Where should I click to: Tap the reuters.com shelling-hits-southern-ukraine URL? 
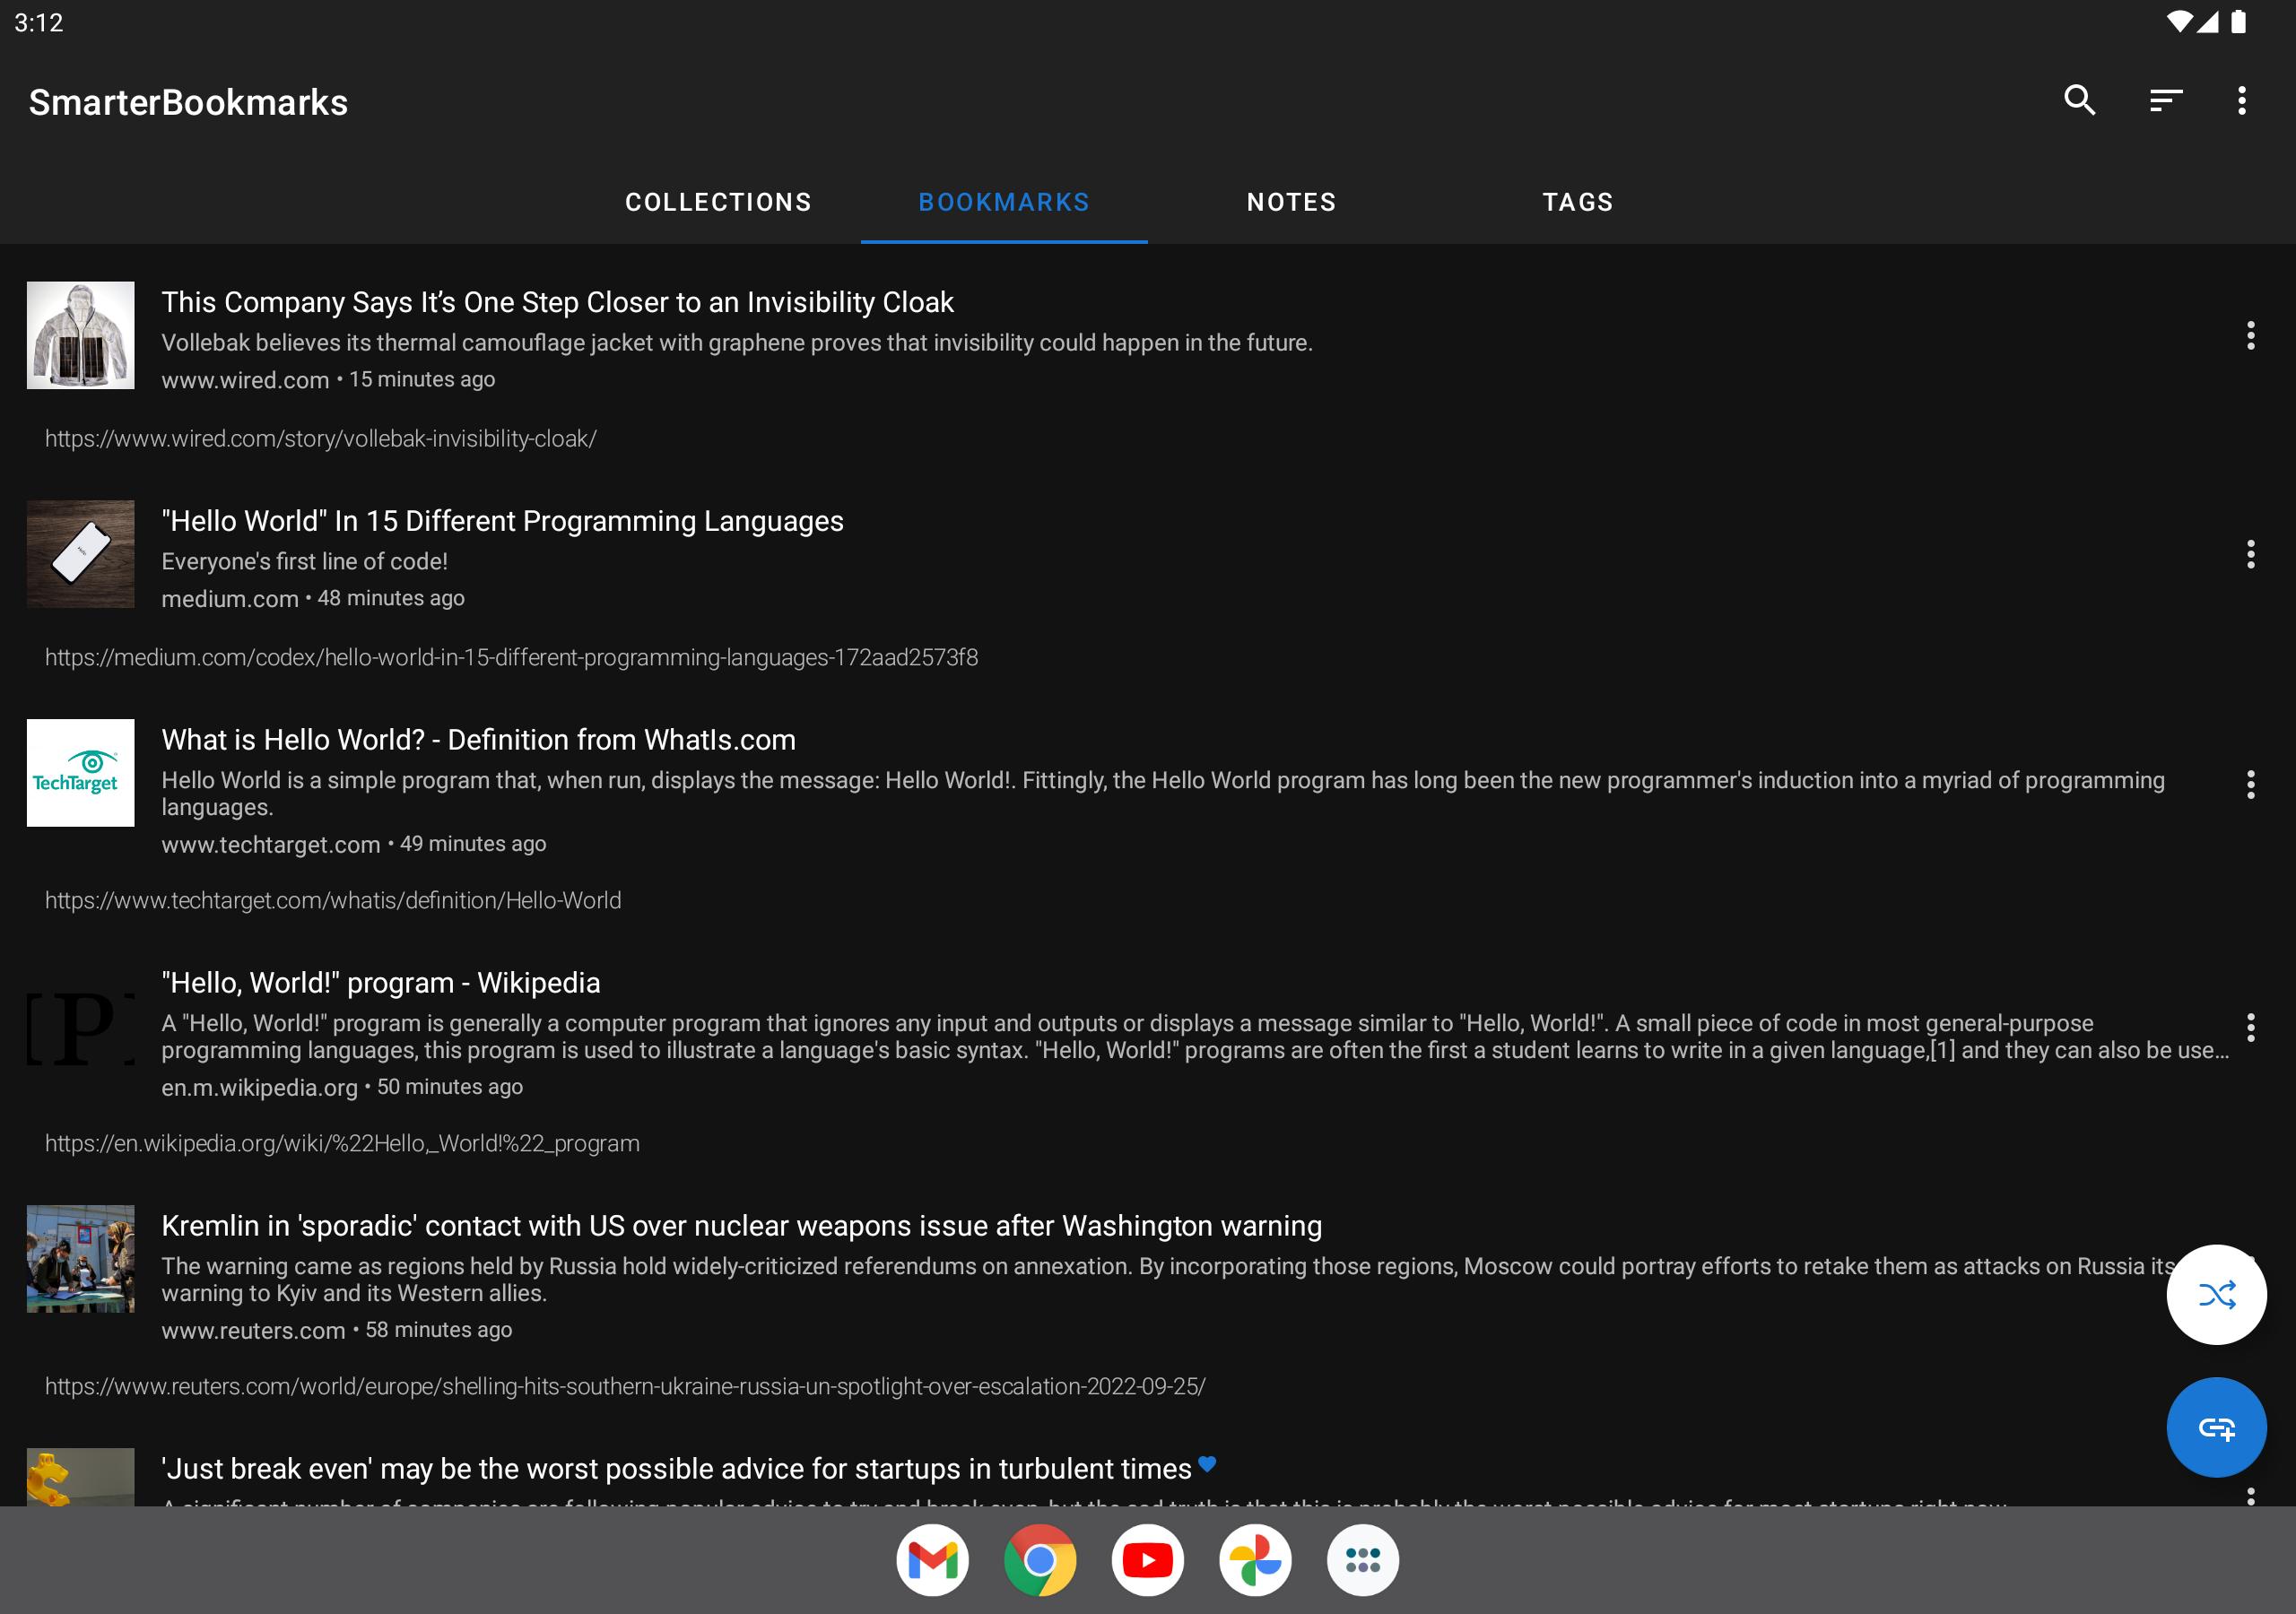coord(625,1387)
